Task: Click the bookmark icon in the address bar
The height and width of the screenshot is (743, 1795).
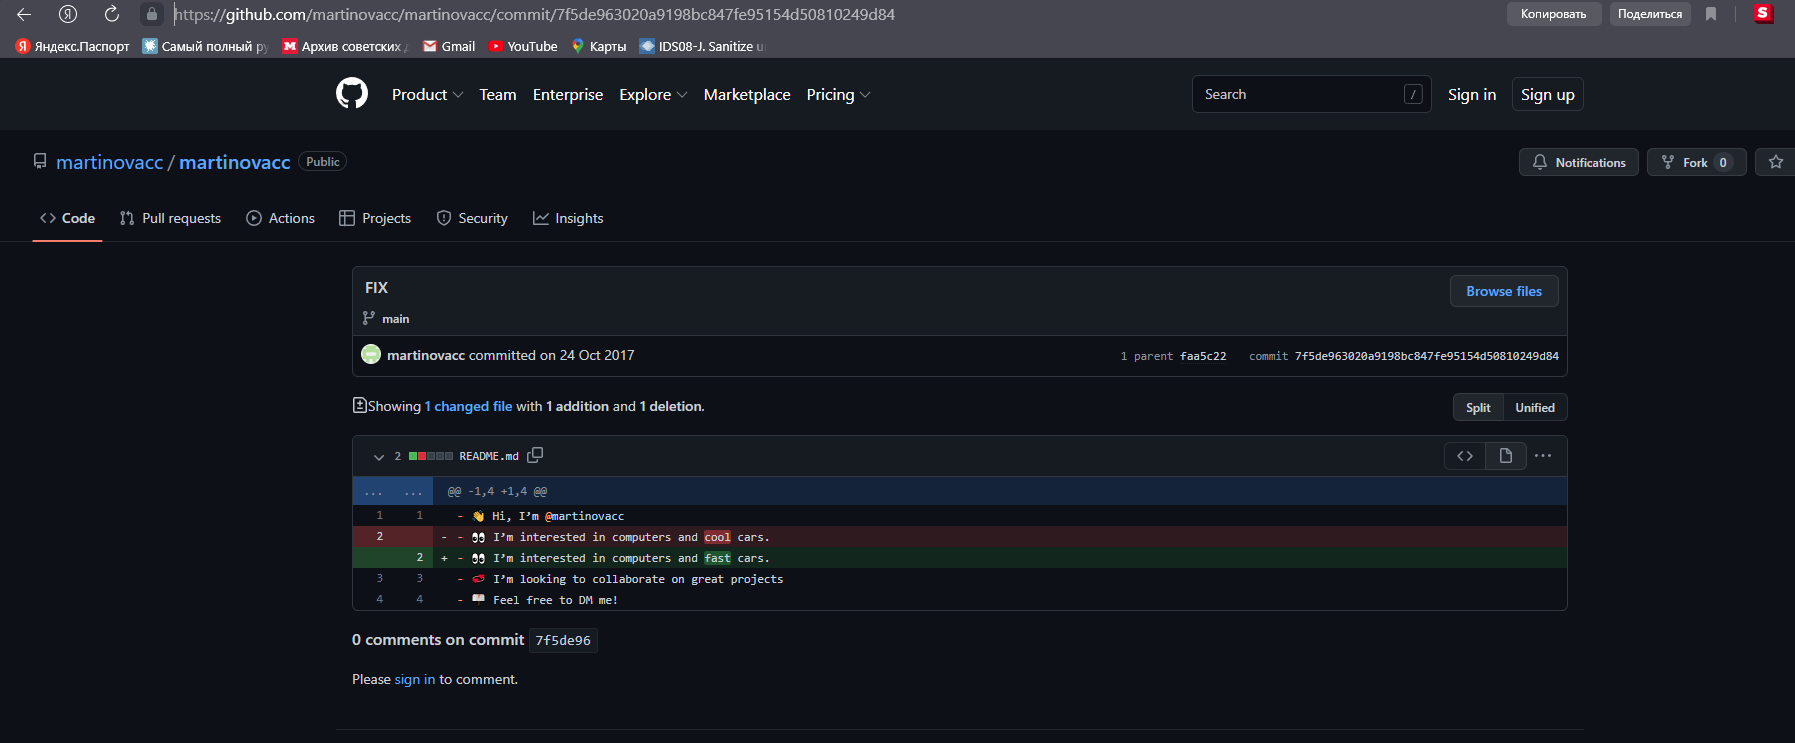Action: click(1711, 14)
